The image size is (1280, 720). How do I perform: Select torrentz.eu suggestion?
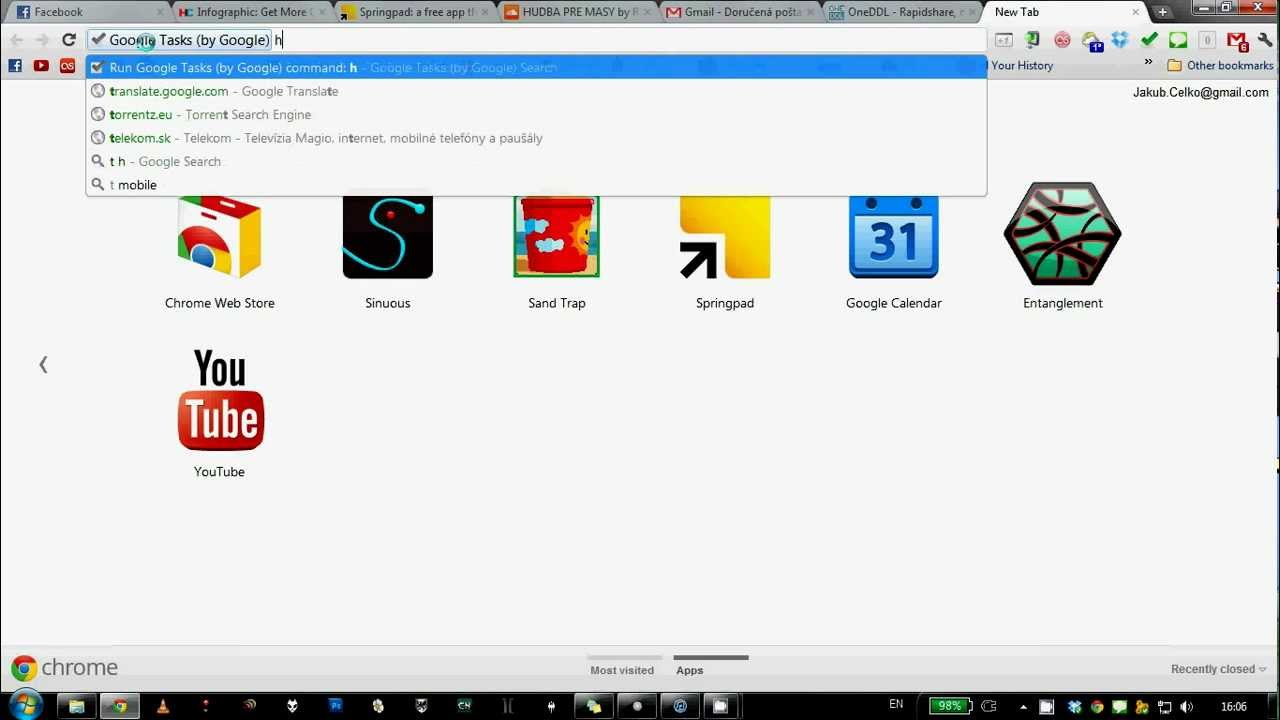pyautogui.click(x=536, y=115)
